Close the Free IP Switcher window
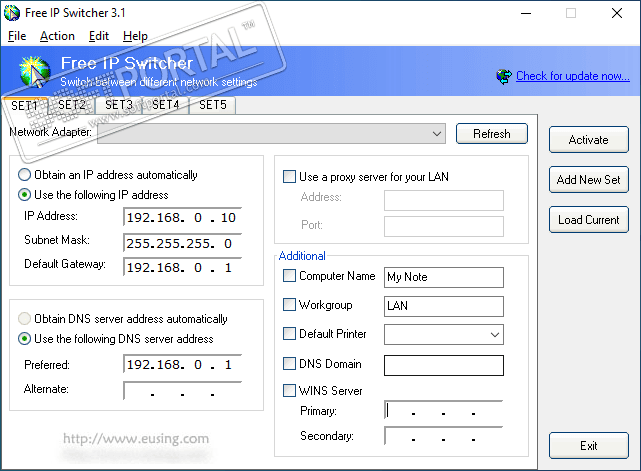Screen dimensions: 641x471 click(617, 13)
